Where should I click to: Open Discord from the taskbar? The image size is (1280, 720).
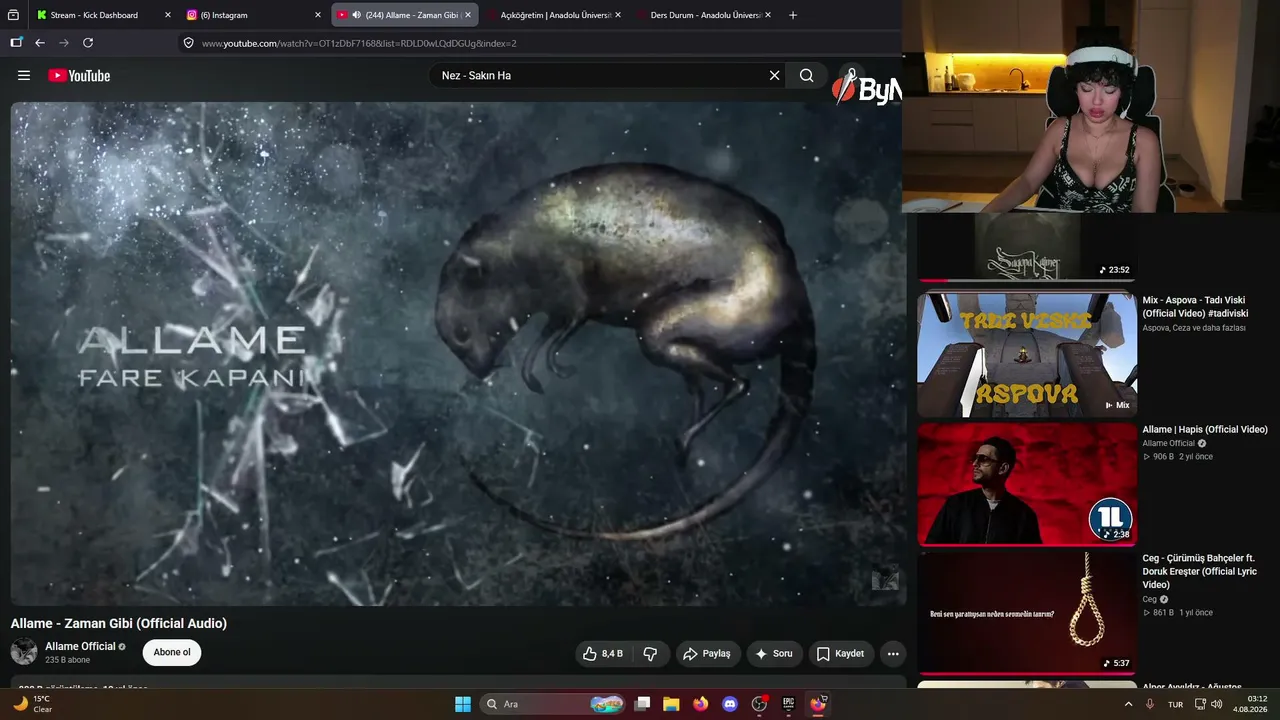click(730, 704)
